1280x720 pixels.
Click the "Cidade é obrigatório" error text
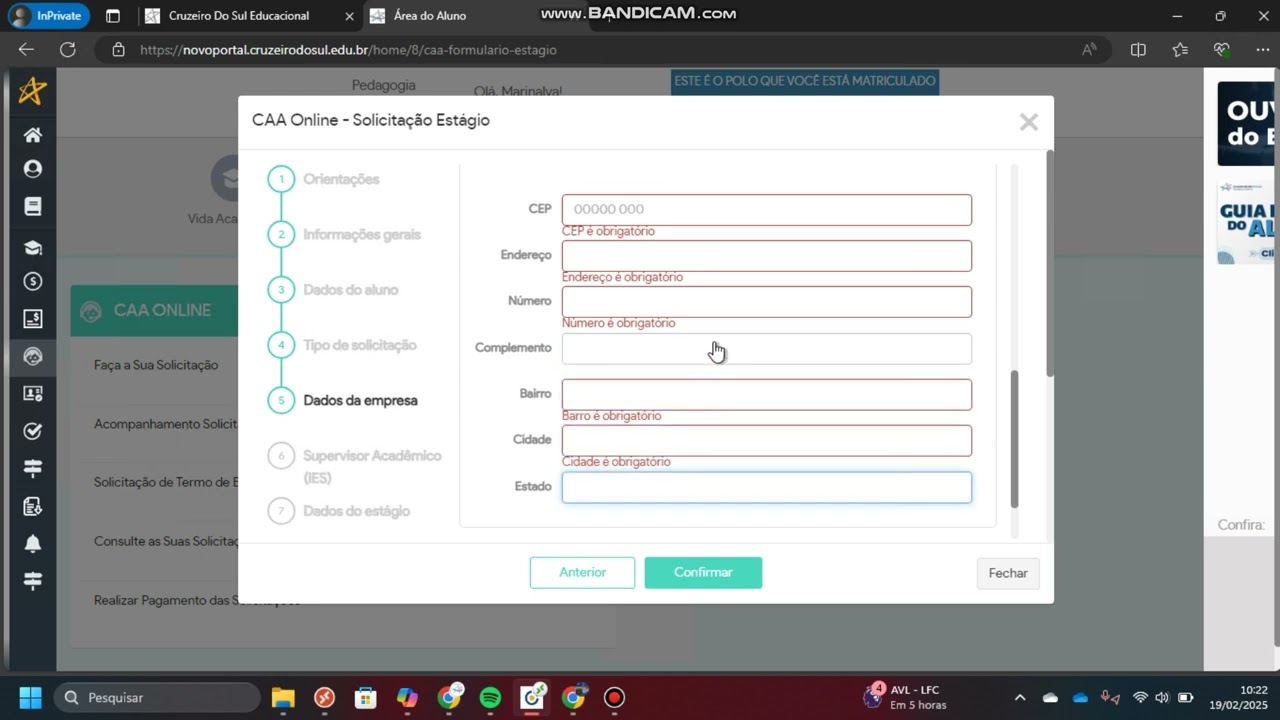point(616,462)
